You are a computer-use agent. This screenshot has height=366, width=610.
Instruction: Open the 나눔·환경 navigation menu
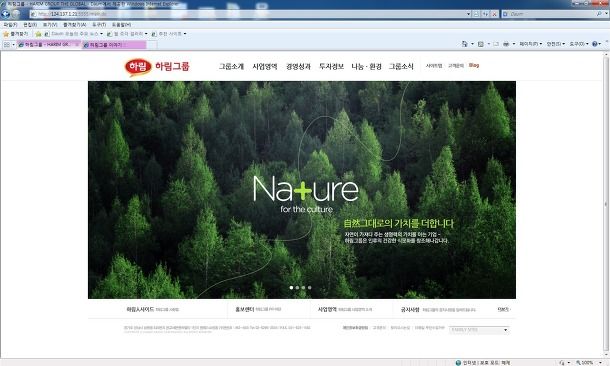[366, 67]
